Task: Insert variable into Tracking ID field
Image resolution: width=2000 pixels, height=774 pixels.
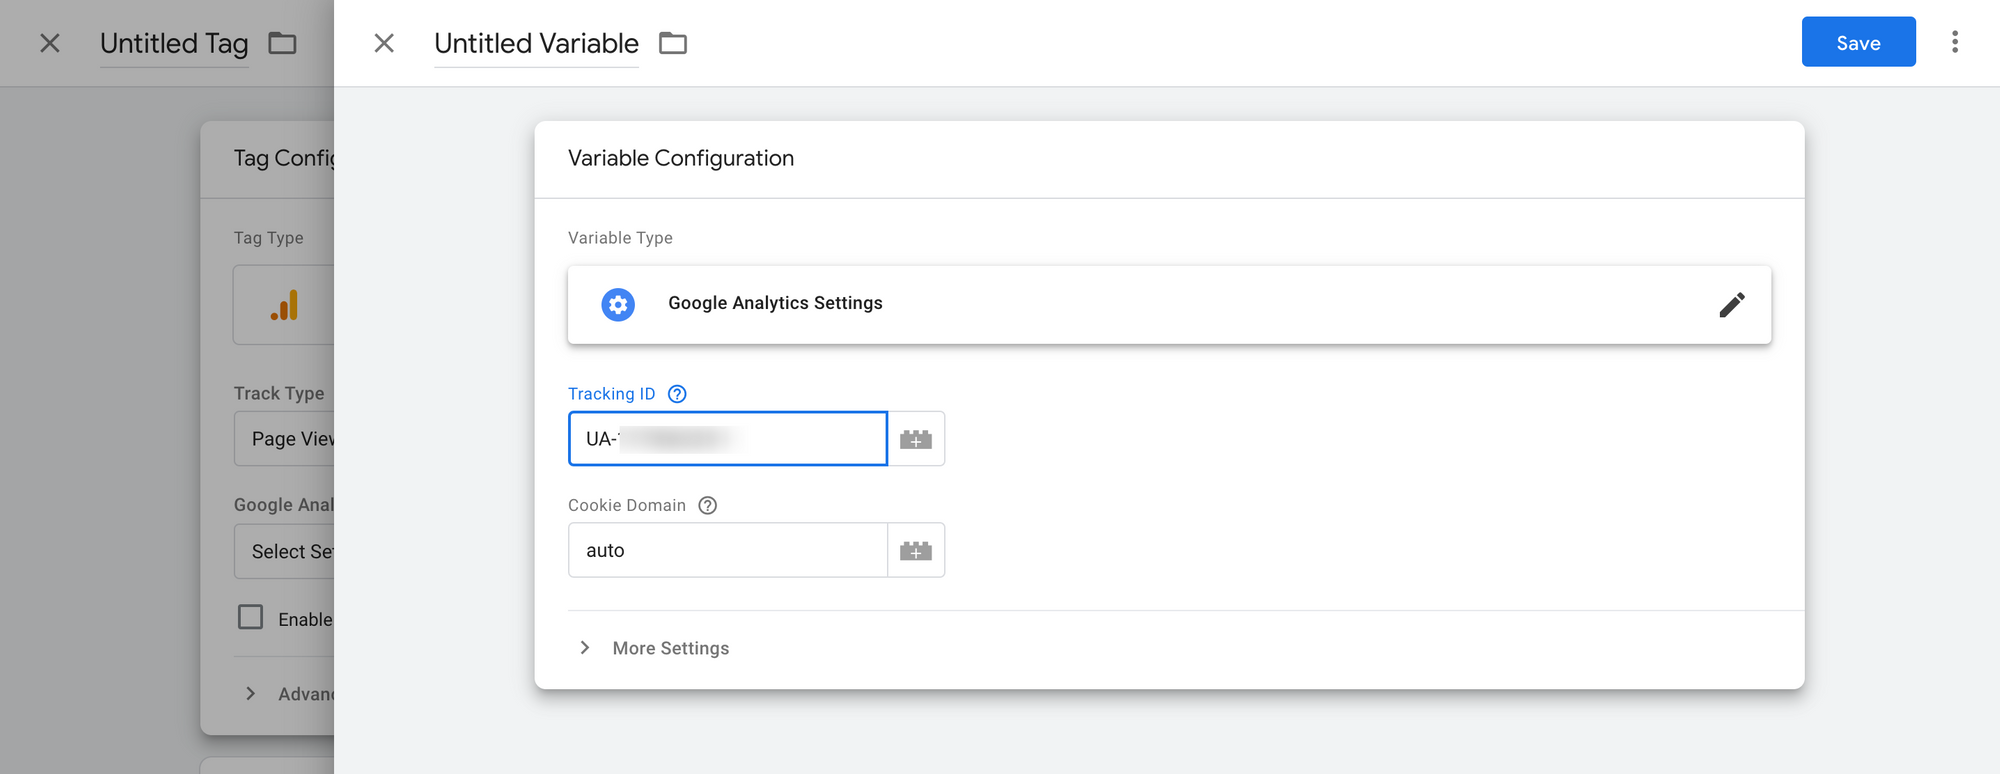Action: point(916,439)
